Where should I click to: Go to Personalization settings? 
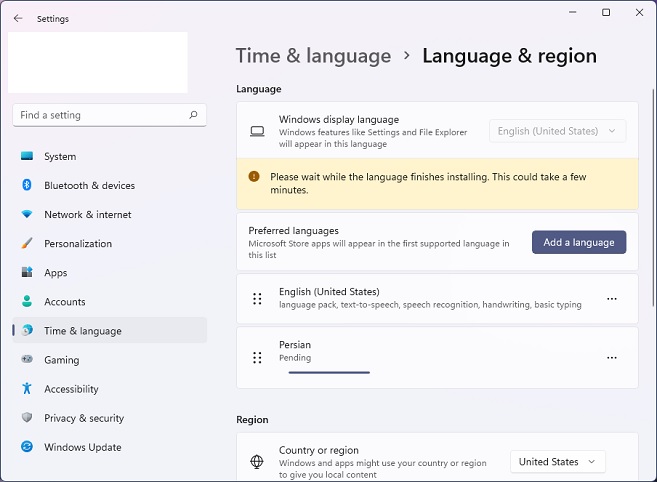pos(109,243)
